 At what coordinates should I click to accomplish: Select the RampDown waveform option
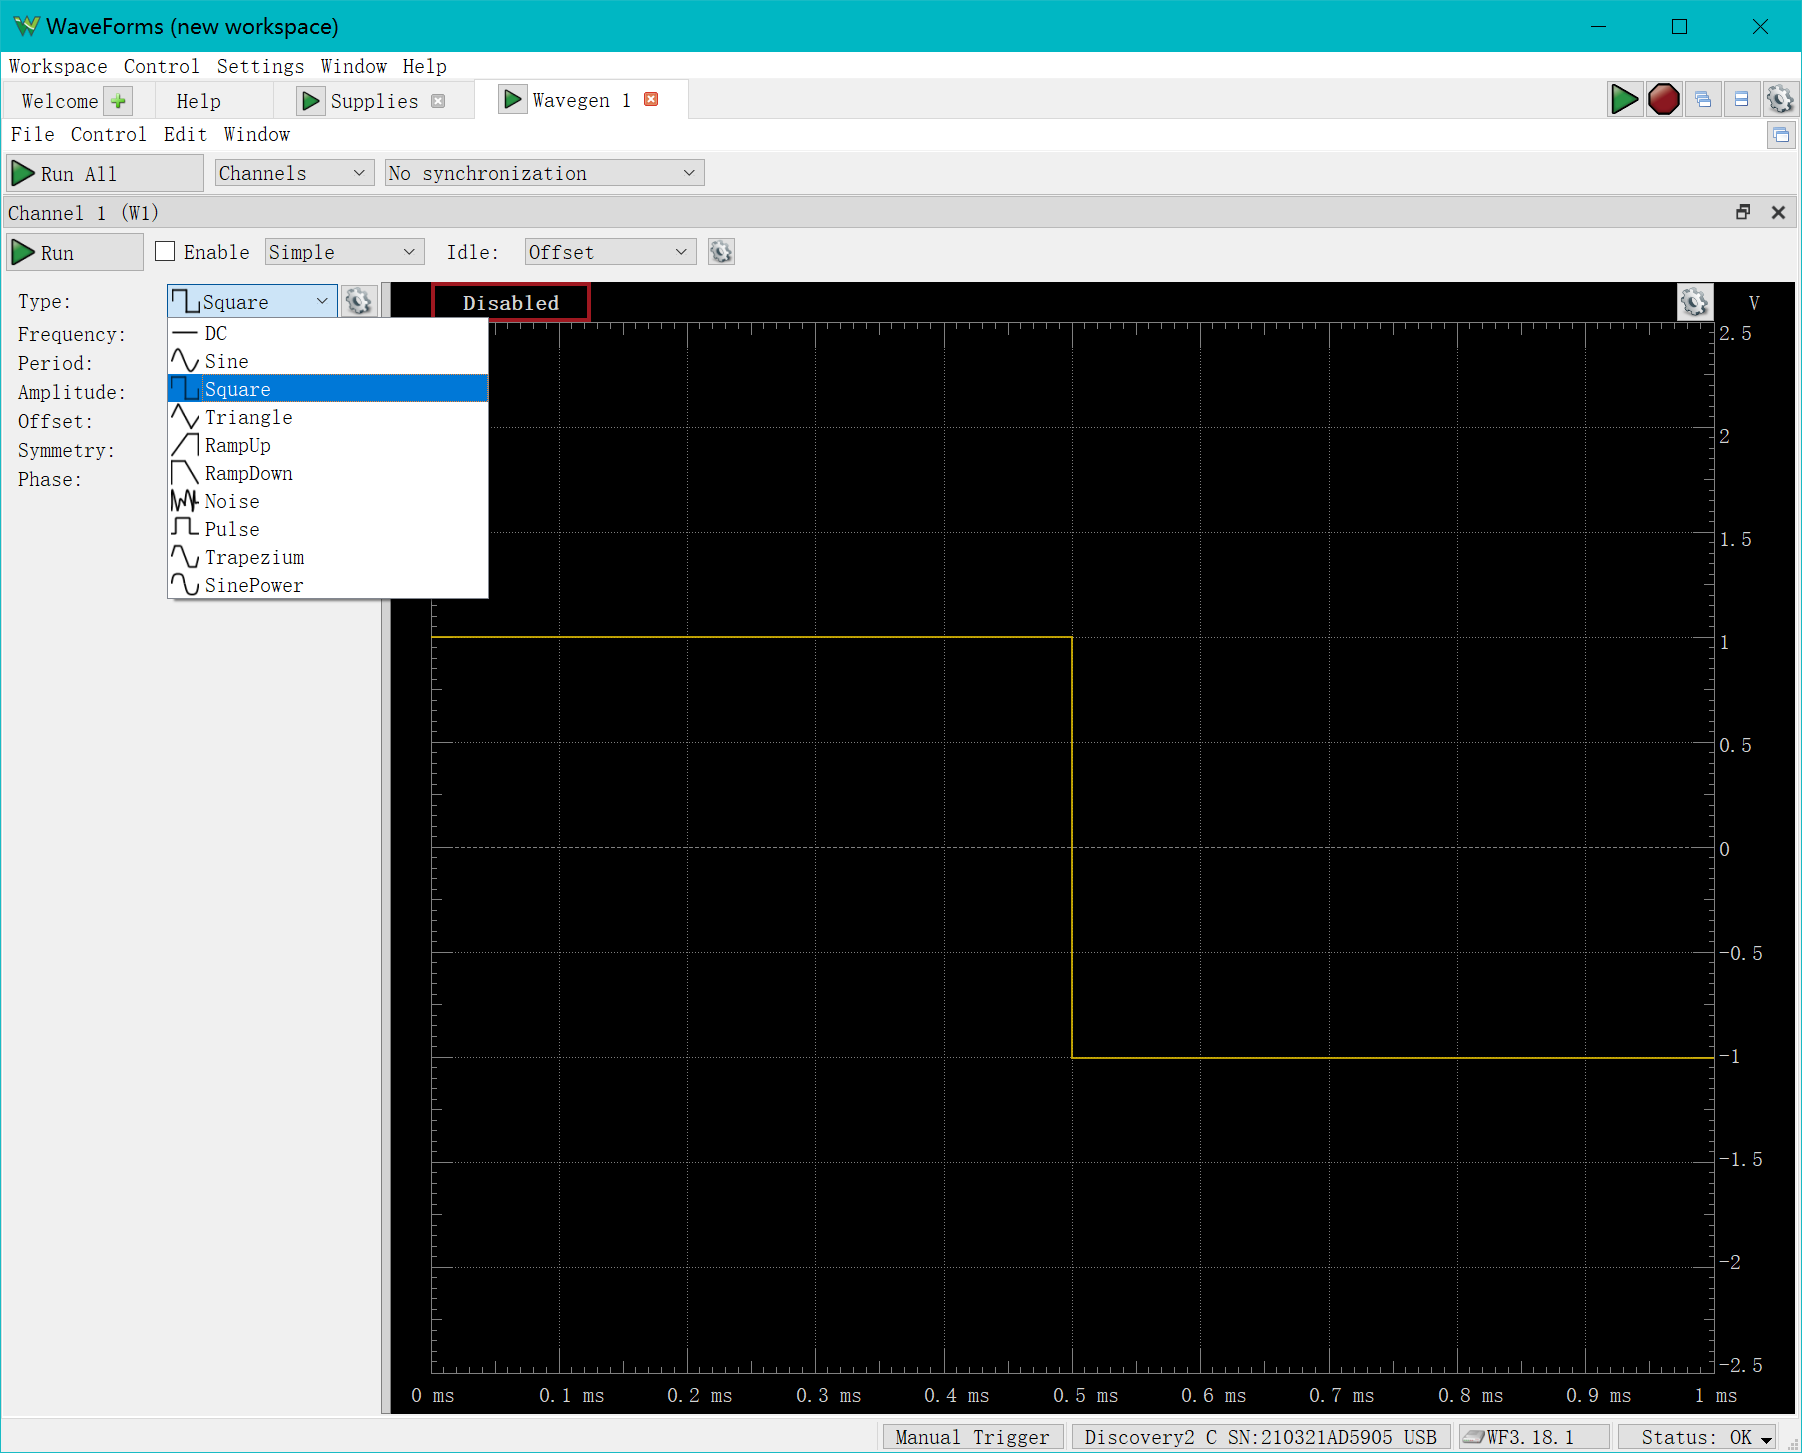328,473
